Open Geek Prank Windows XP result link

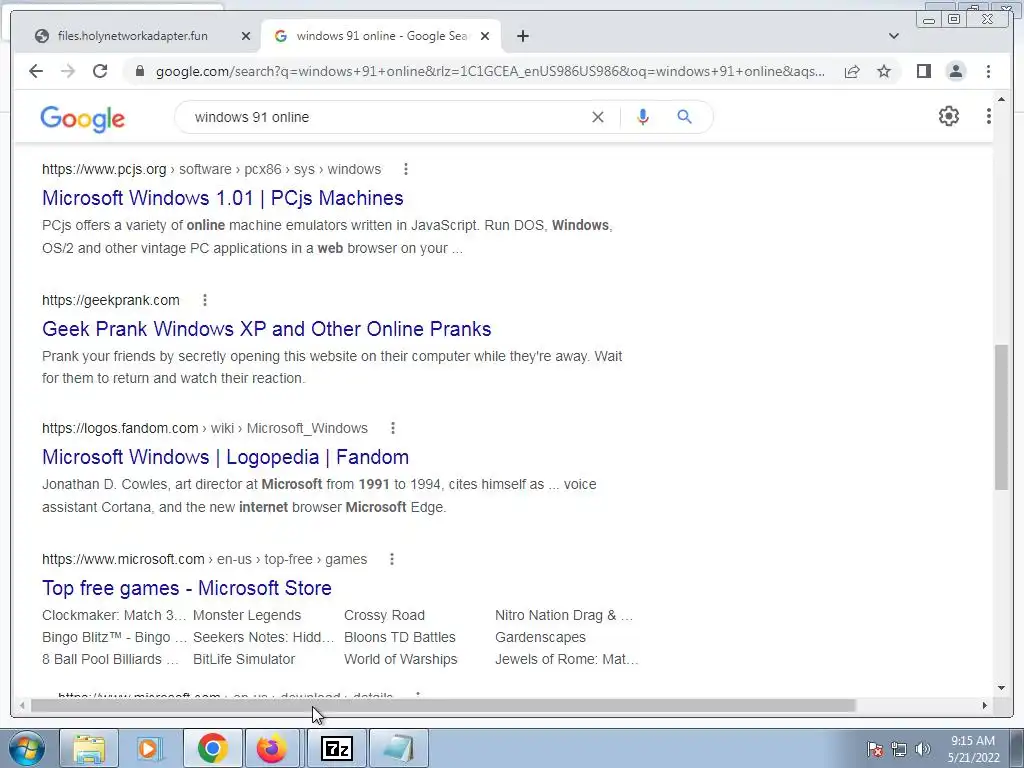pos(266,328)
